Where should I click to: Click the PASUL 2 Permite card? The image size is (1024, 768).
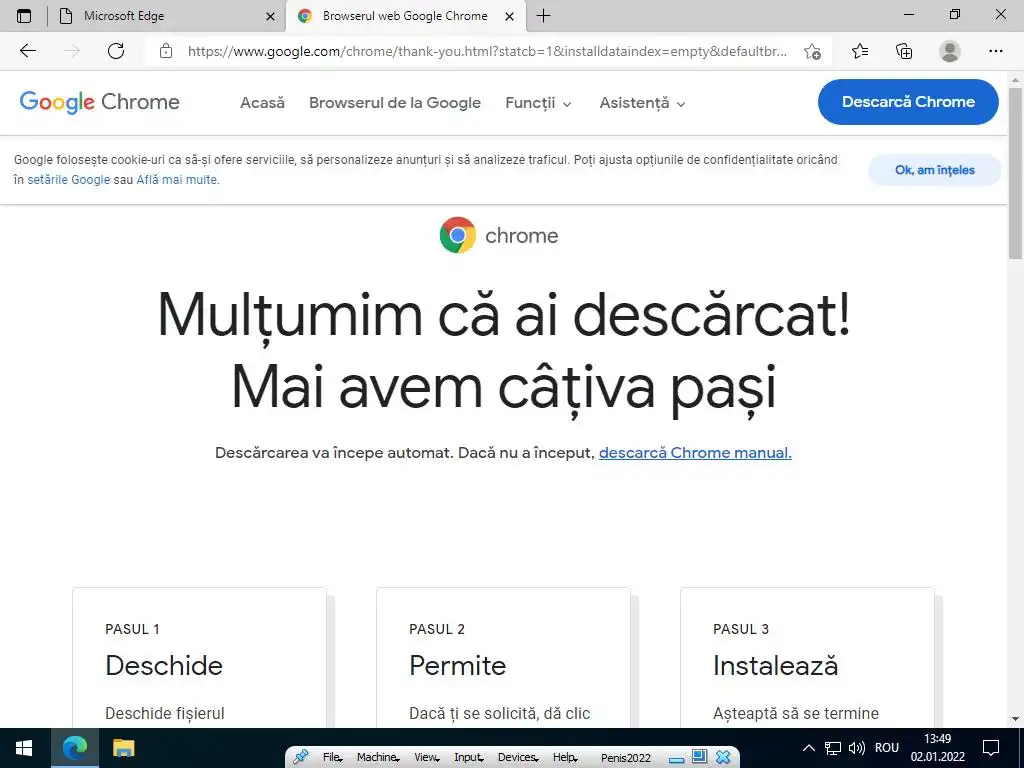click(504, 658)
